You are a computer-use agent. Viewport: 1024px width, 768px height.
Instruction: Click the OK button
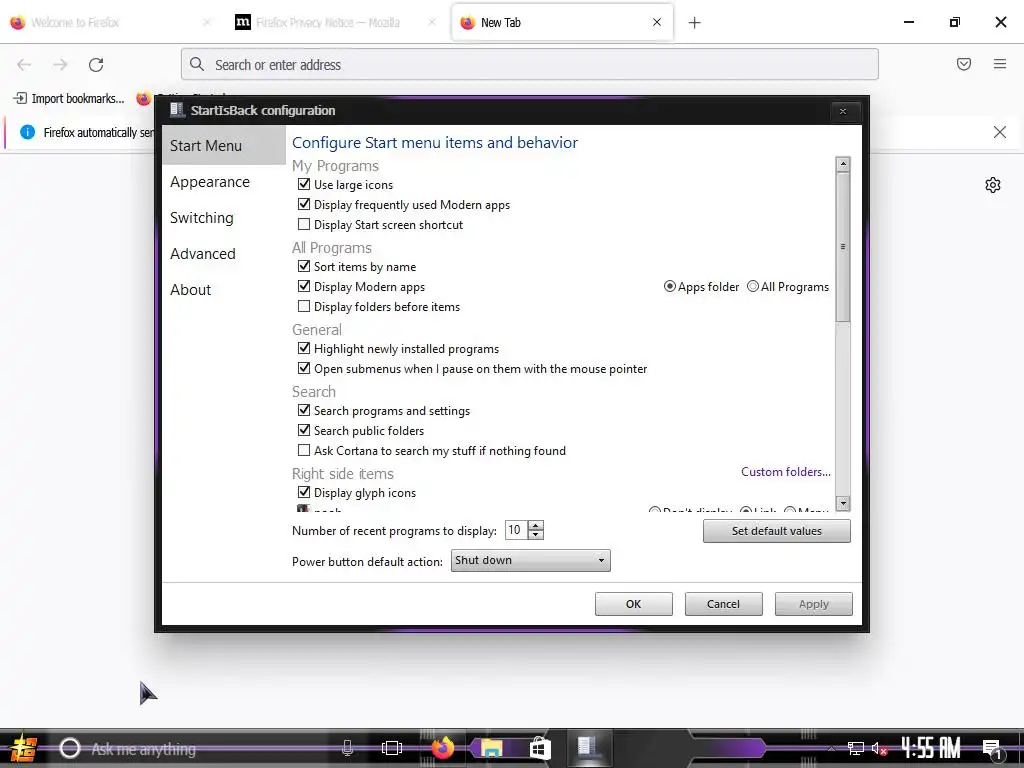(x=633, y=604)
